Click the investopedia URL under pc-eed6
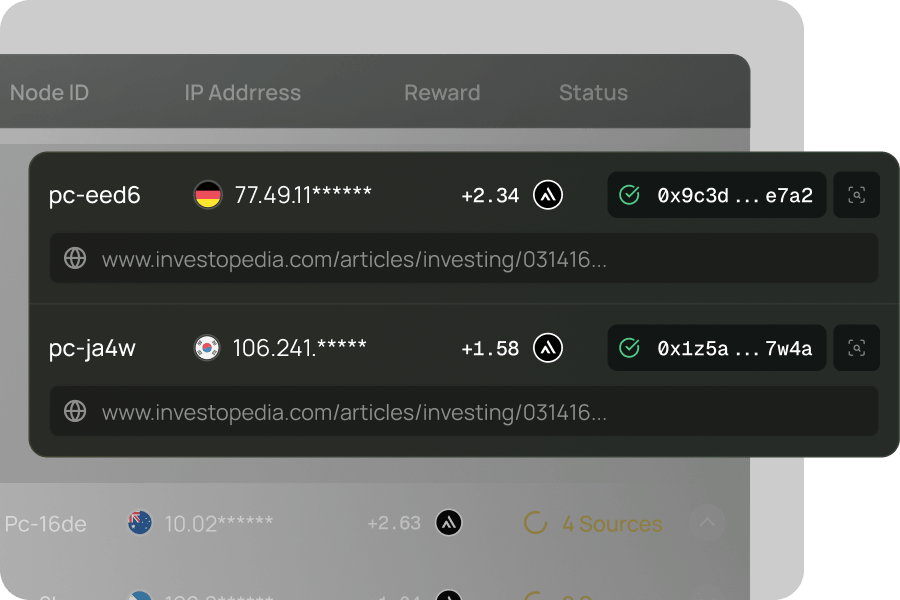This screenshot has height=600, width=900. pyautogui.click(x=354, y=260)
